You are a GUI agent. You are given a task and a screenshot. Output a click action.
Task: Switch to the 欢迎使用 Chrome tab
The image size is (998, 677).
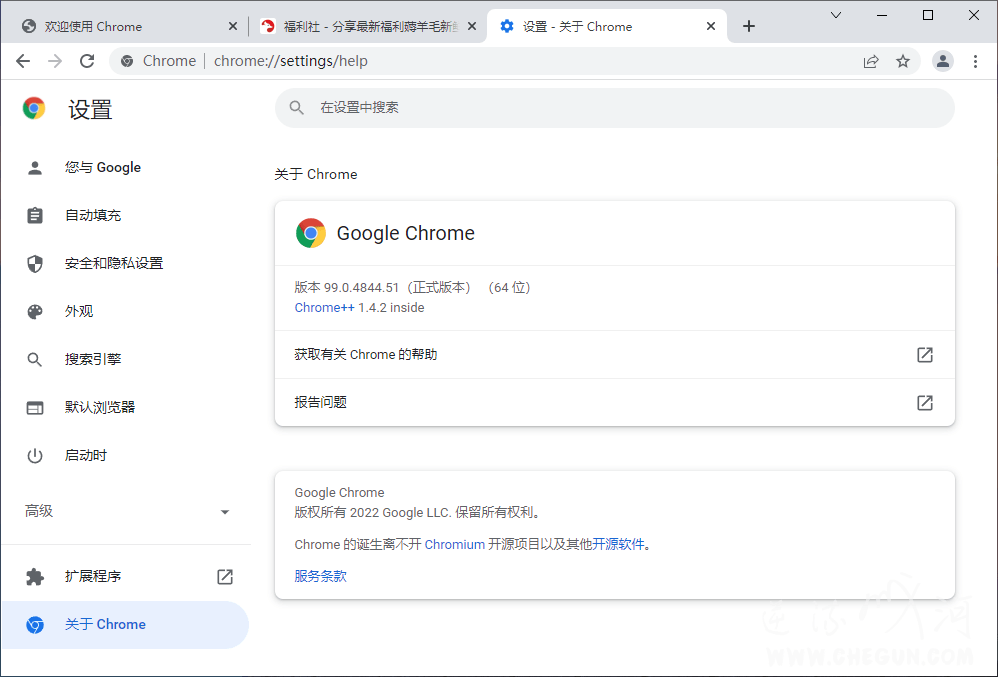click(x=128, y=26)
